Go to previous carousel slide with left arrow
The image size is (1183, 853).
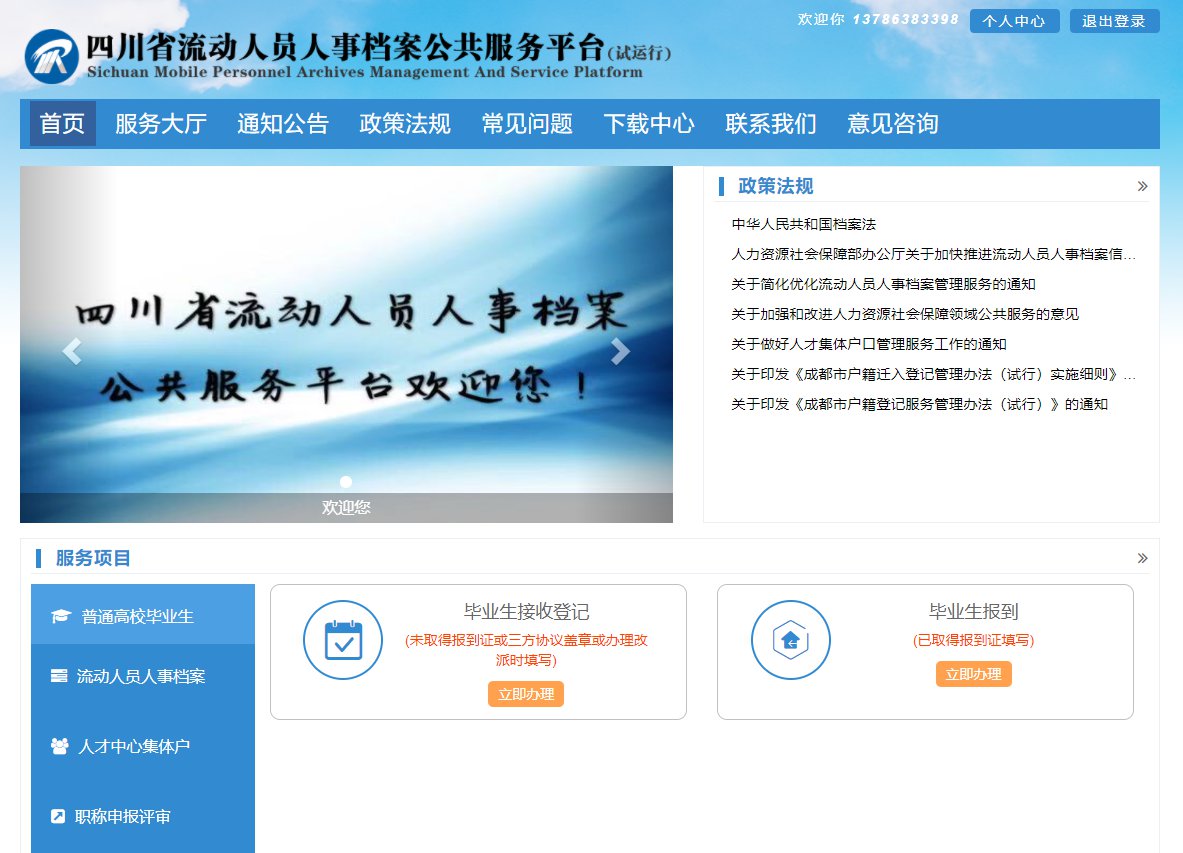(x=72, y=351)
